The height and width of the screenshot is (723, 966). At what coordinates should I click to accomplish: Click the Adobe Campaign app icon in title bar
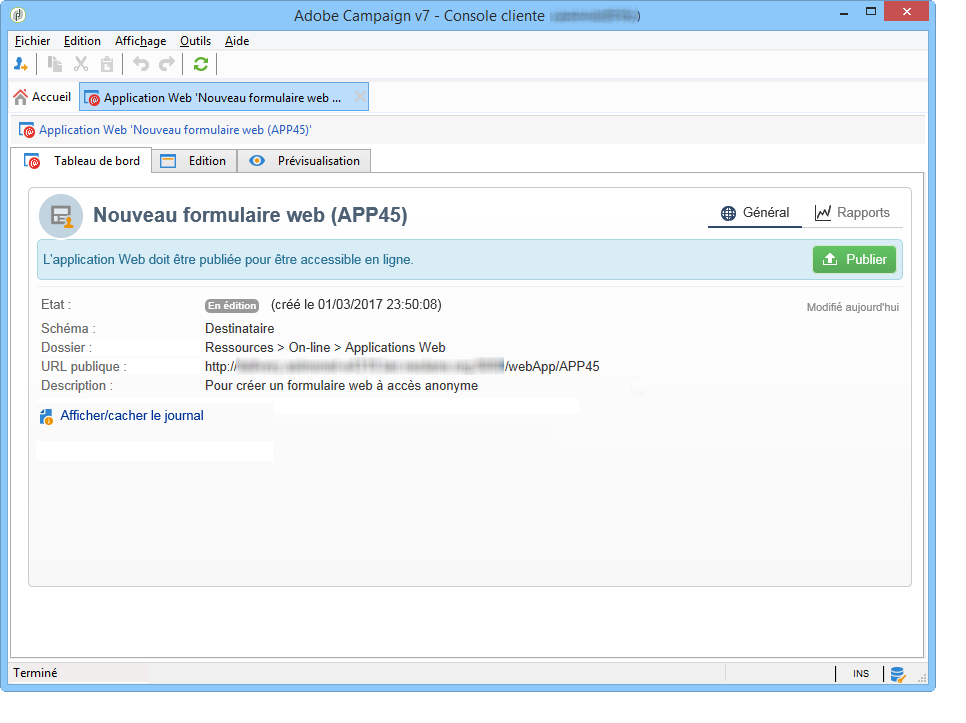[x=18, y=15]
